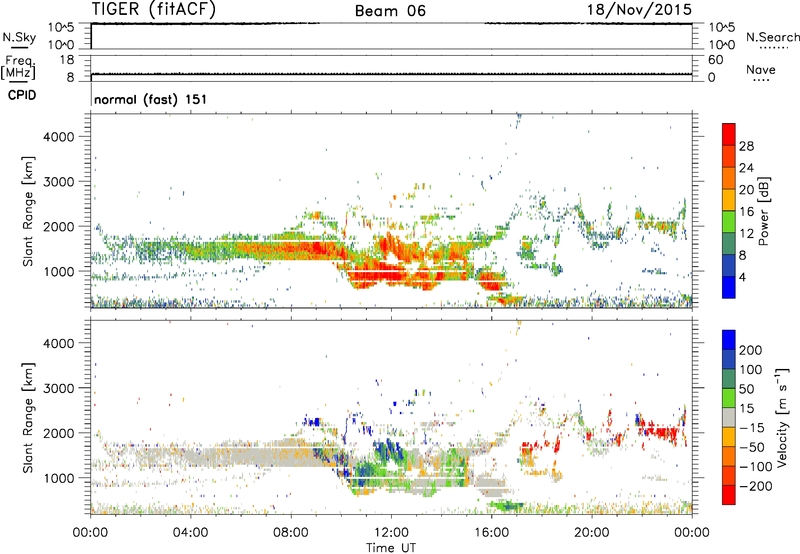The width and height of the screenshot is (800, 554).
Task: Click the '60' Nave axis label
Action: pyautogui.click(x=716, y=60)
